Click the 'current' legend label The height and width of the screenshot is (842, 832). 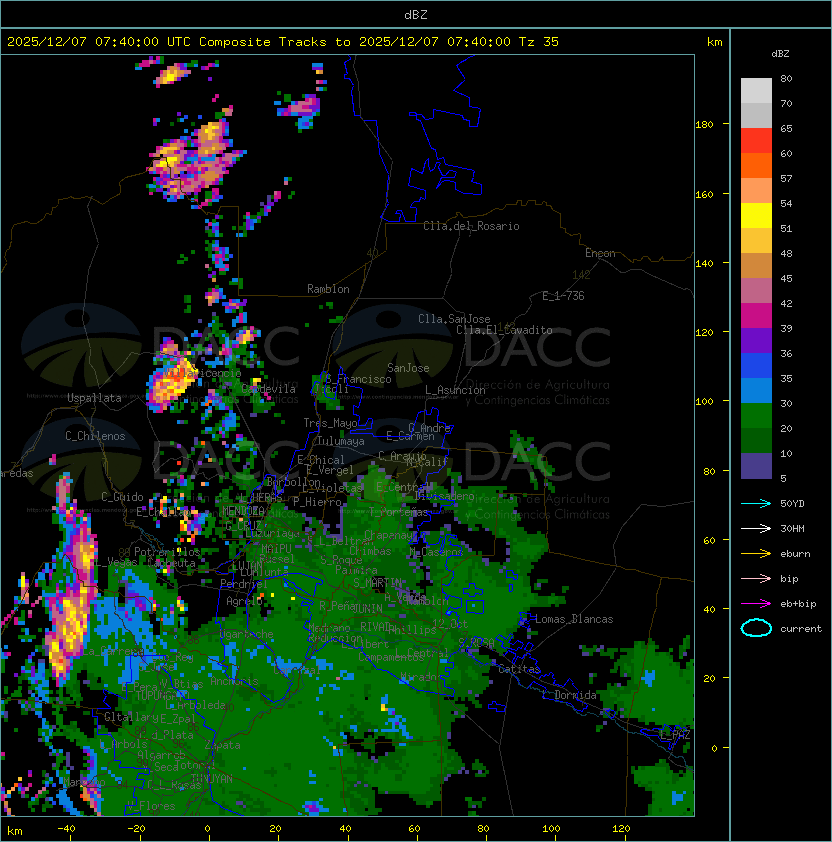801,628
